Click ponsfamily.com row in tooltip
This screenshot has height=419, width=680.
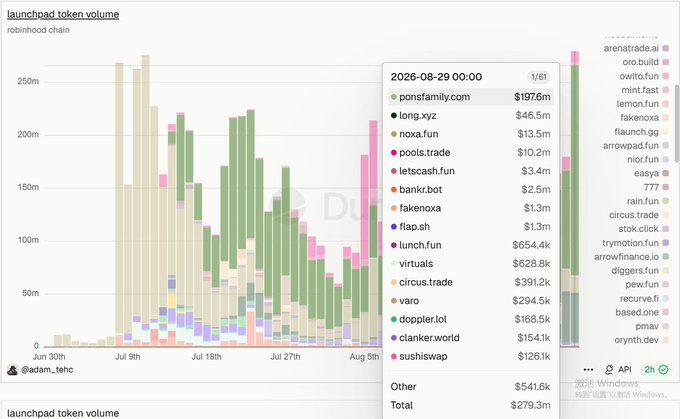pyautogui.click(x=471, y=97)
